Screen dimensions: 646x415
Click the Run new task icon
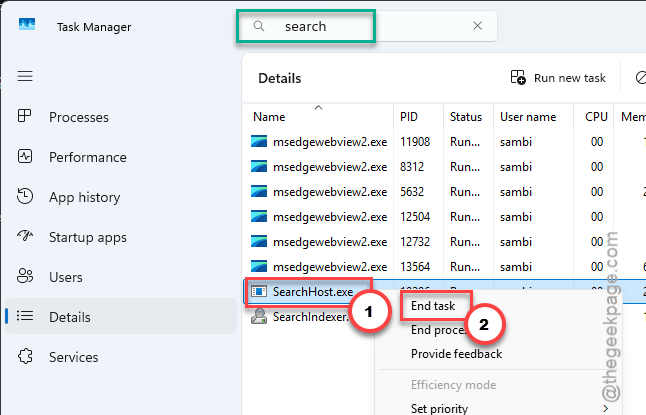518,77
